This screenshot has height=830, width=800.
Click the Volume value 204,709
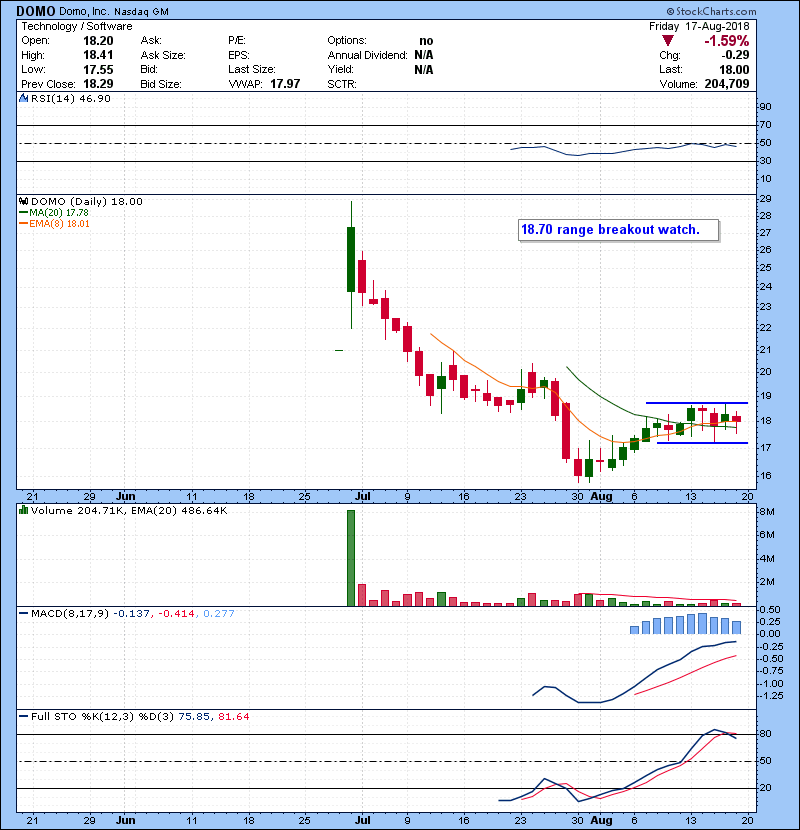coord(727,84)
